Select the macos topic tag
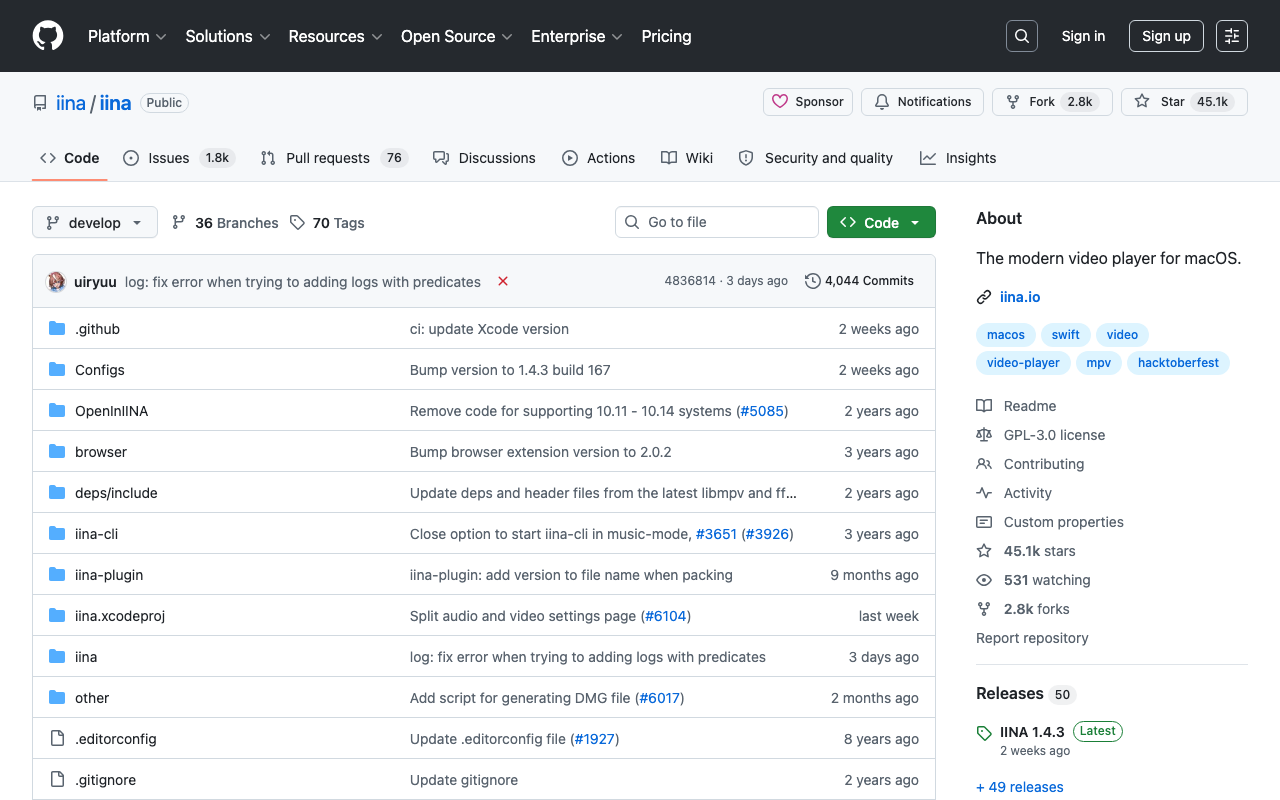Screen dimensions: 1280x800 (x=1006, y=335)
